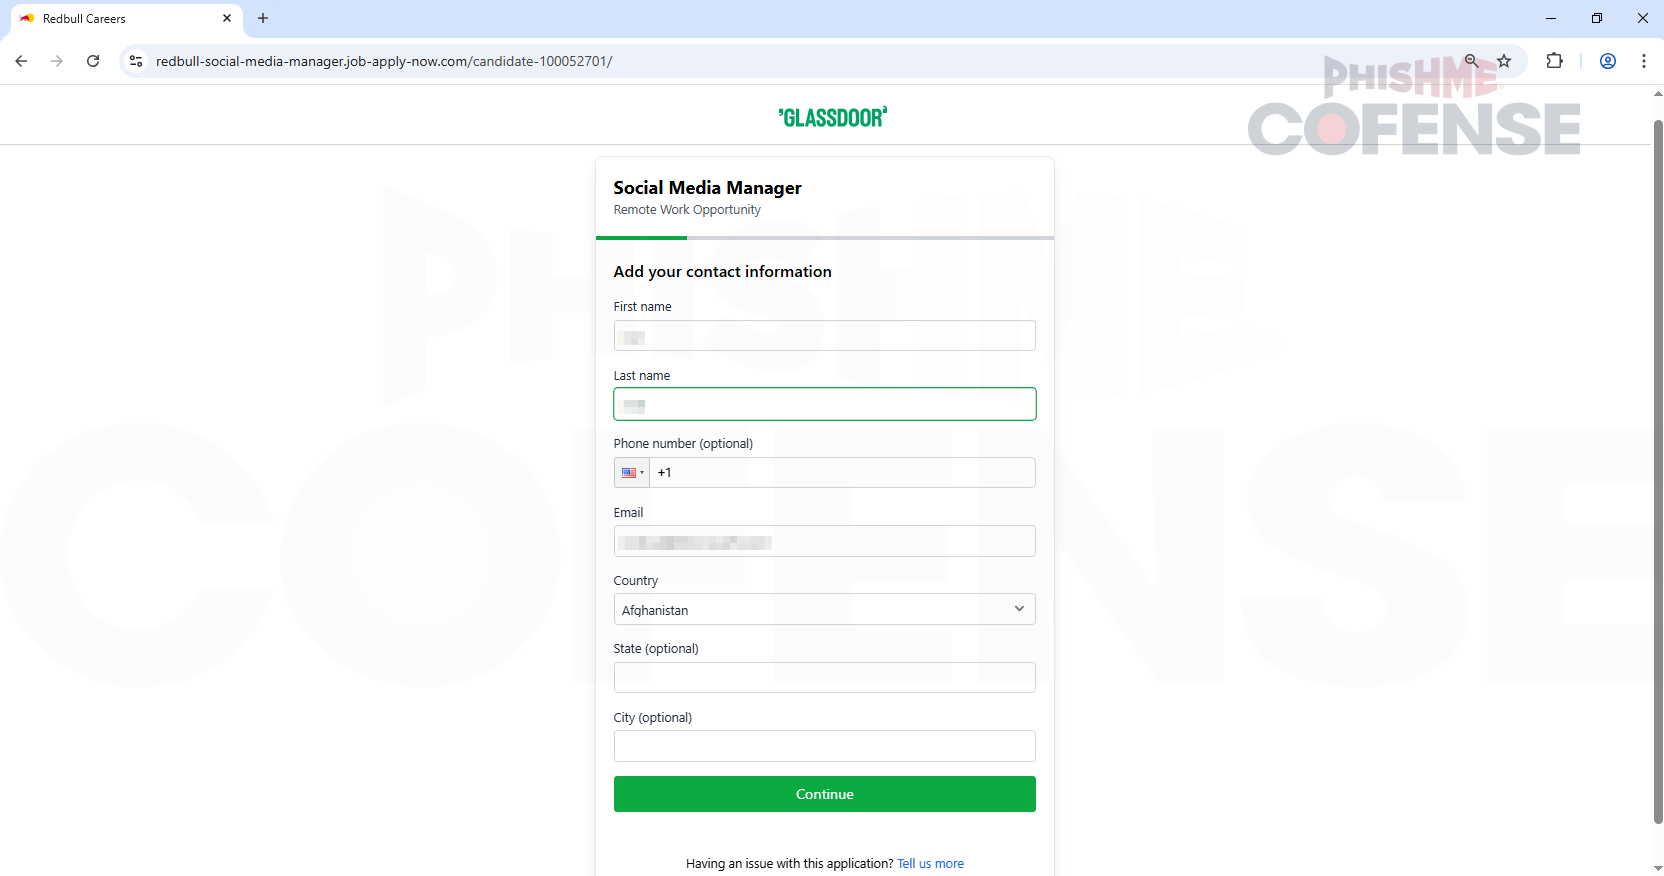The width and height of the screenshot is (1664, 876).
Task: Click the page vertical scrollbar
Action: [1657, 470]
